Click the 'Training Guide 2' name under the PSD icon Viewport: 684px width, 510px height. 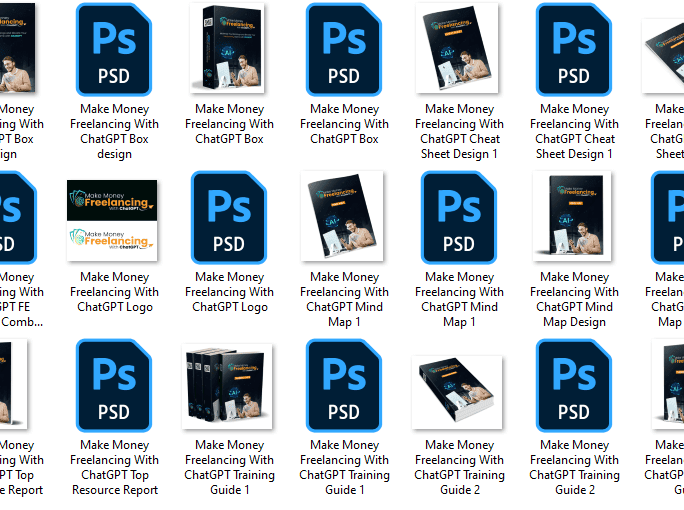[x=575, y=467]
